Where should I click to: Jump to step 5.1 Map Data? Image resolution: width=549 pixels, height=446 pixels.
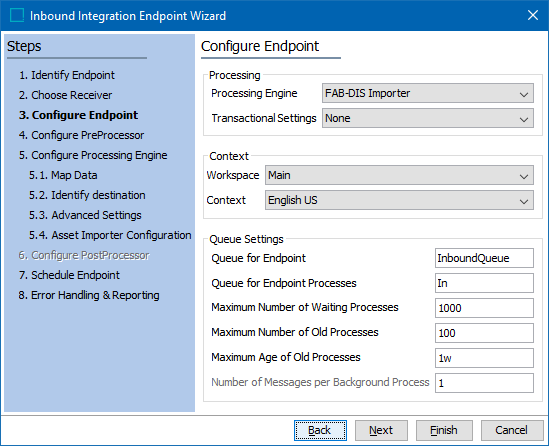point(63,175)
